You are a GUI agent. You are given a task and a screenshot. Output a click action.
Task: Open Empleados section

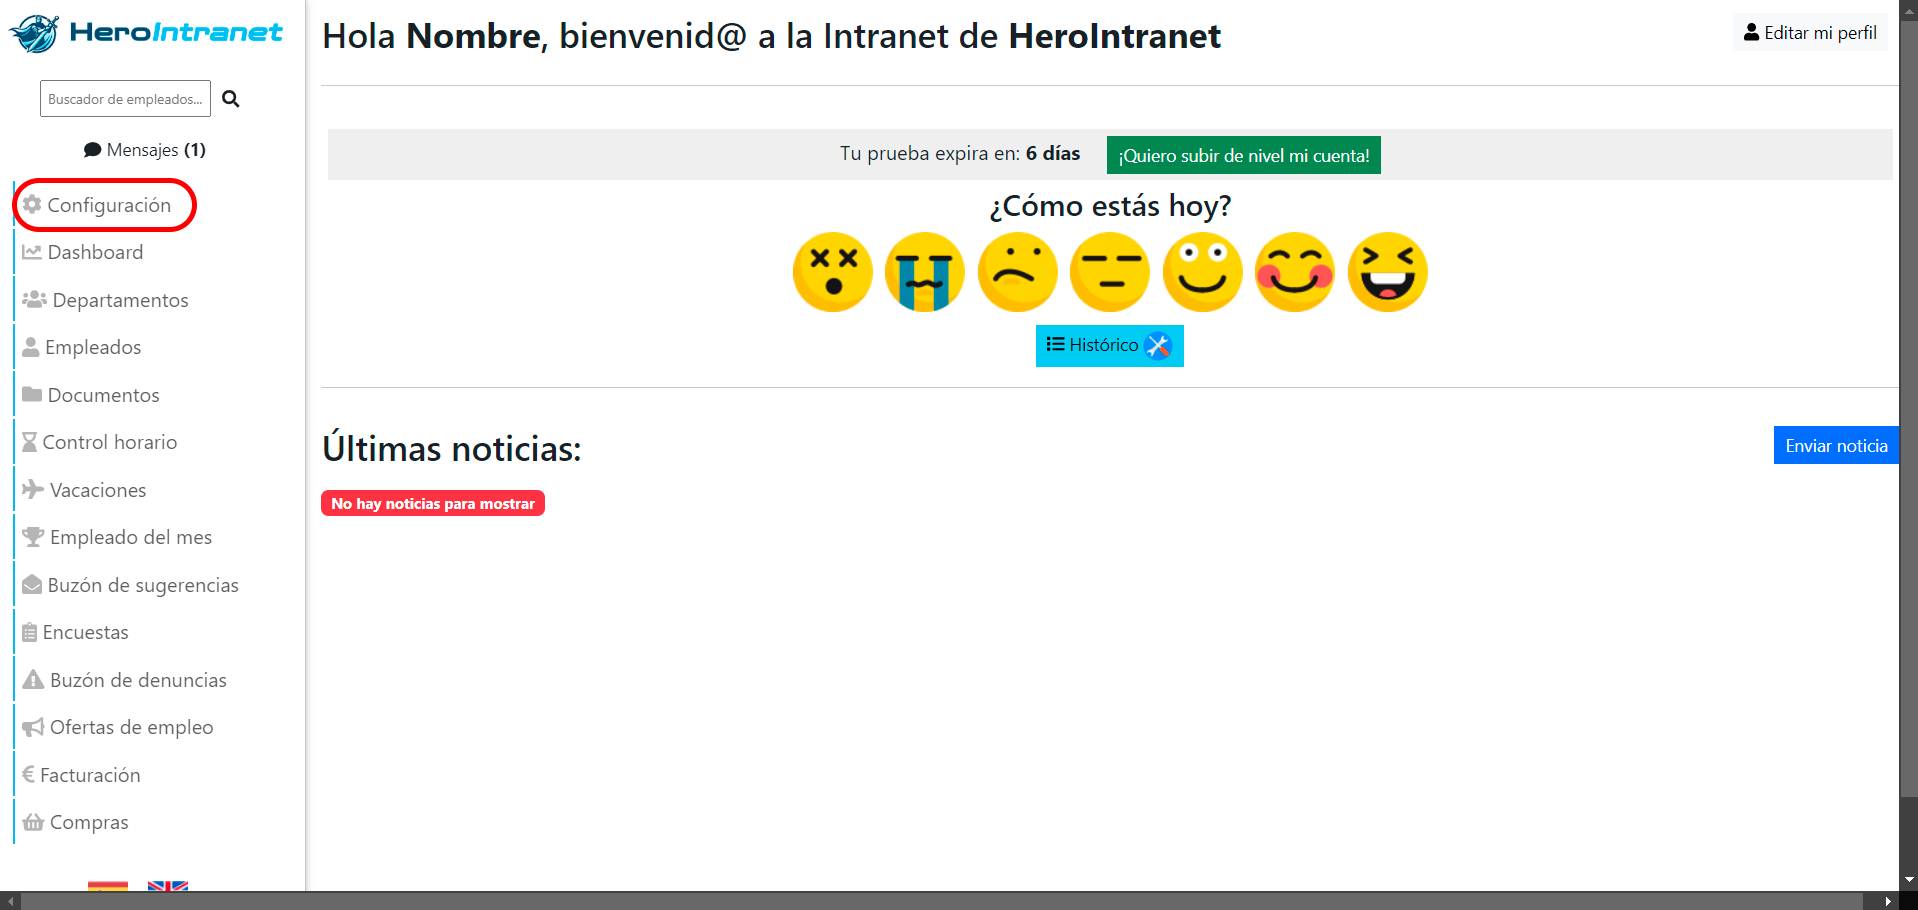82,347
